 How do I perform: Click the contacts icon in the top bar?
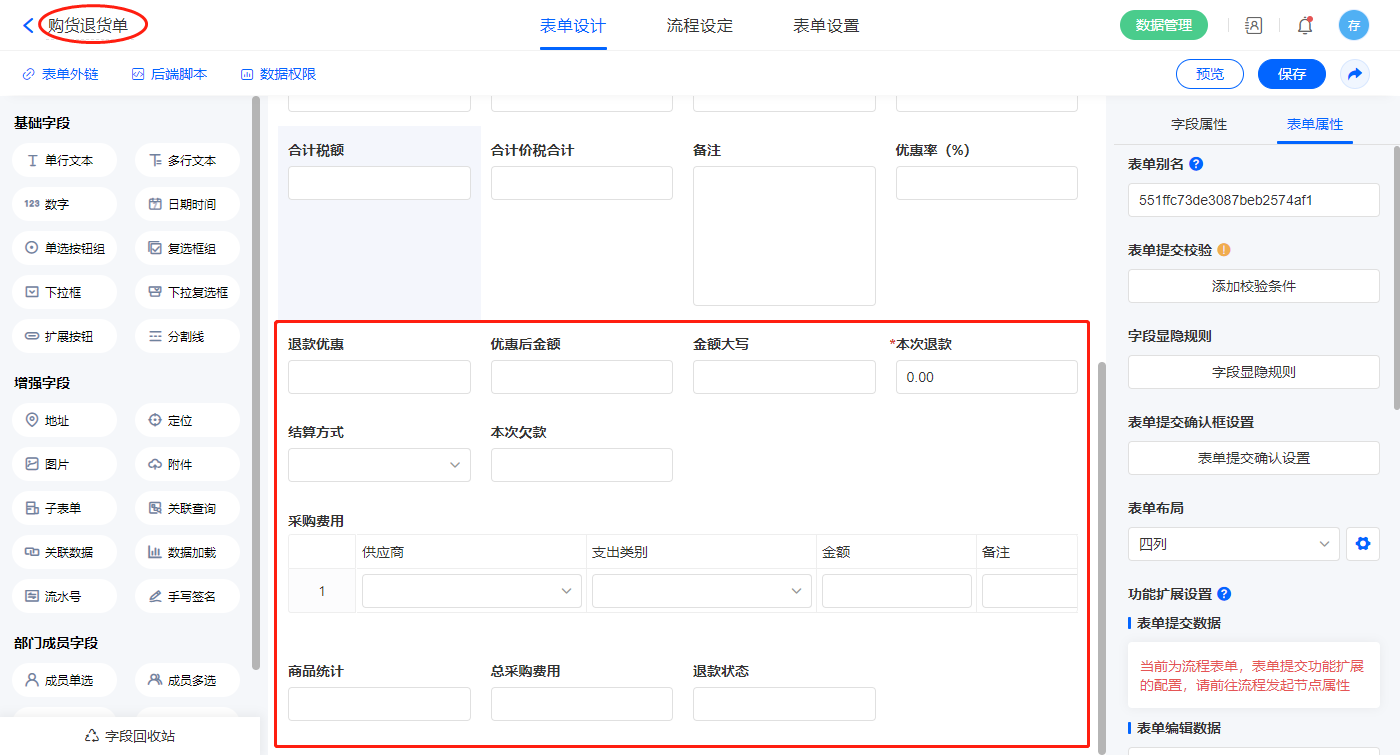tap(1254, 26)
